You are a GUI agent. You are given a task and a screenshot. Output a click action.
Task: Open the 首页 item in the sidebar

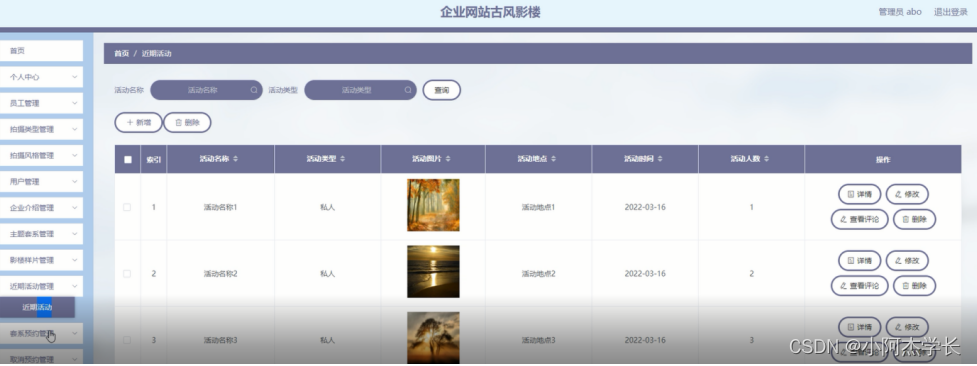pos(42,51)
